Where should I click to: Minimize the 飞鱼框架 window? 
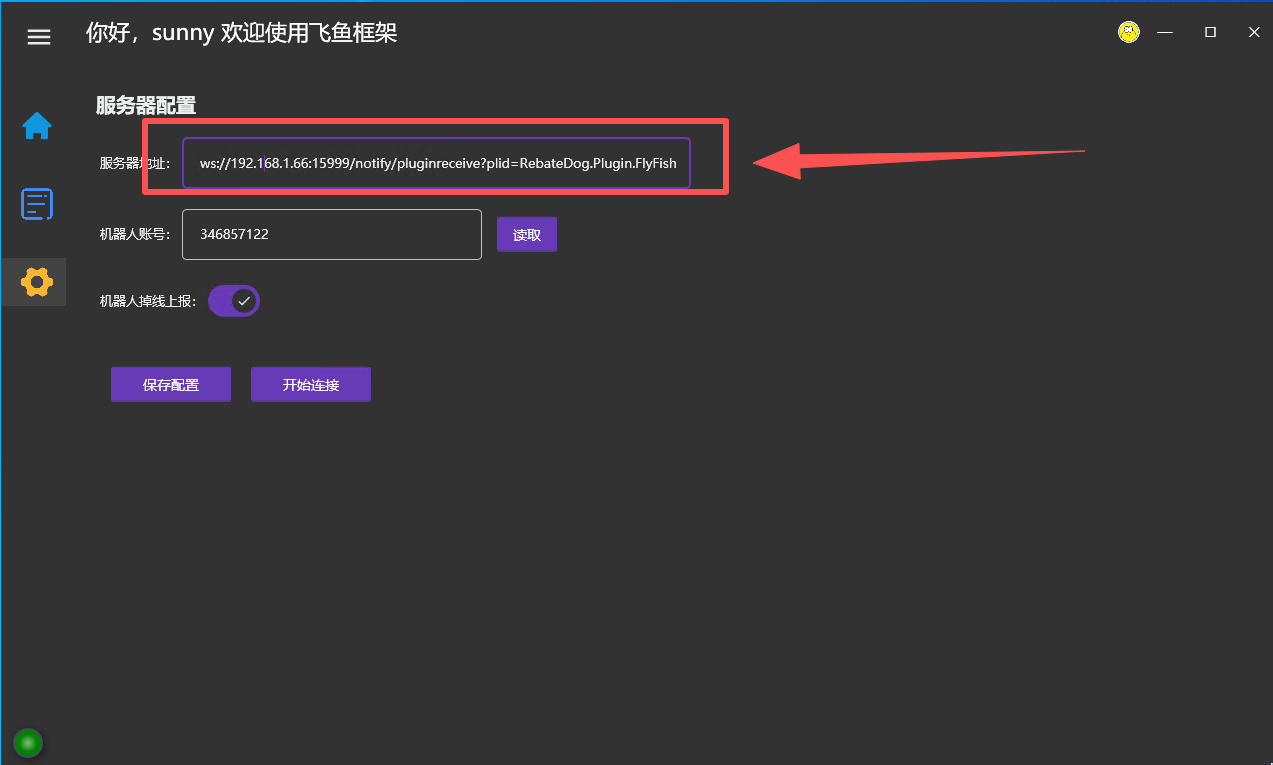click(1165, 33)
